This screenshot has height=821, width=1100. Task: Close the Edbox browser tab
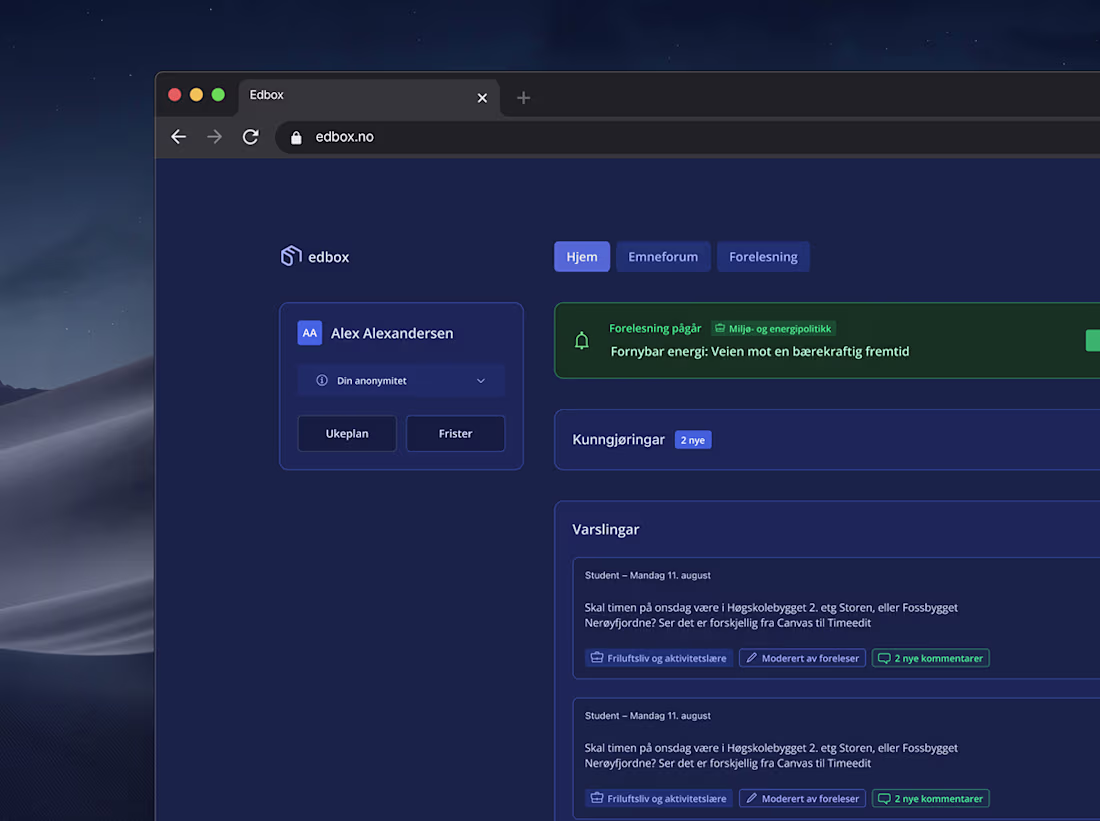pos(482,98)
